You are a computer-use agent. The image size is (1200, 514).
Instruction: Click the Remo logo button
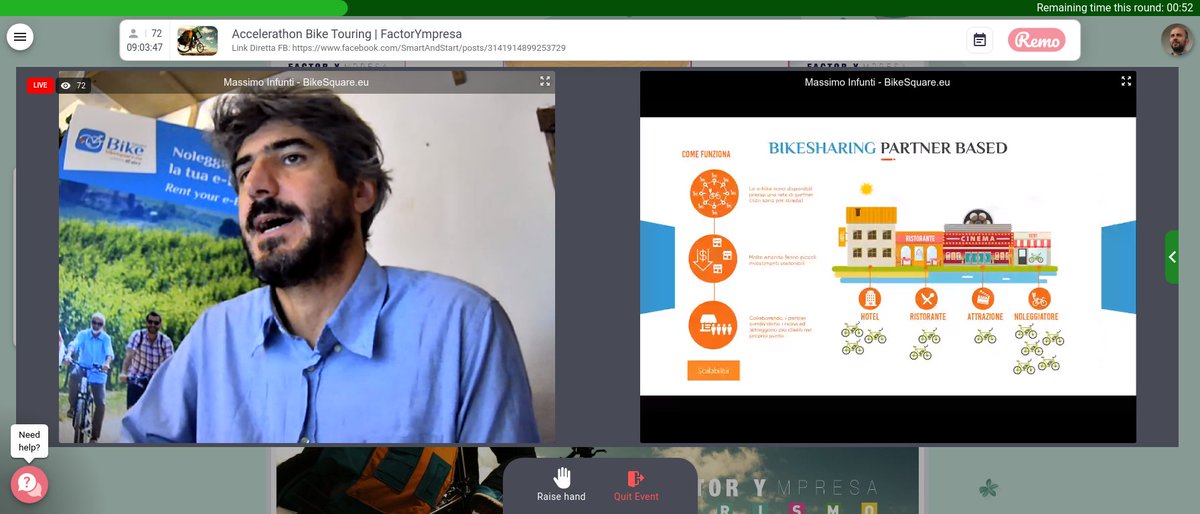[1037, 40]
